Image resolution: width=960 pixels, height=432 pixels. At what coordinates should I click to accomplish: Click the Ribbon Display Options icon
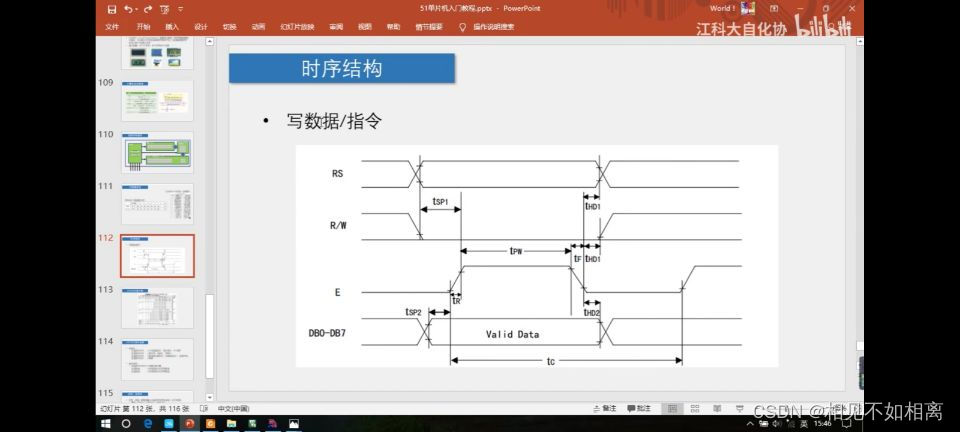[x=774, y=9]
